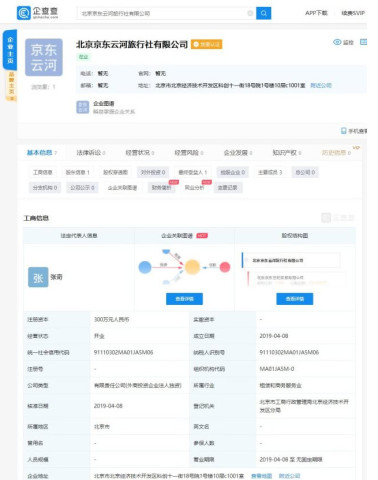
Task: Jump to 股权穿透图 sub-section
Action: [115, 172]
